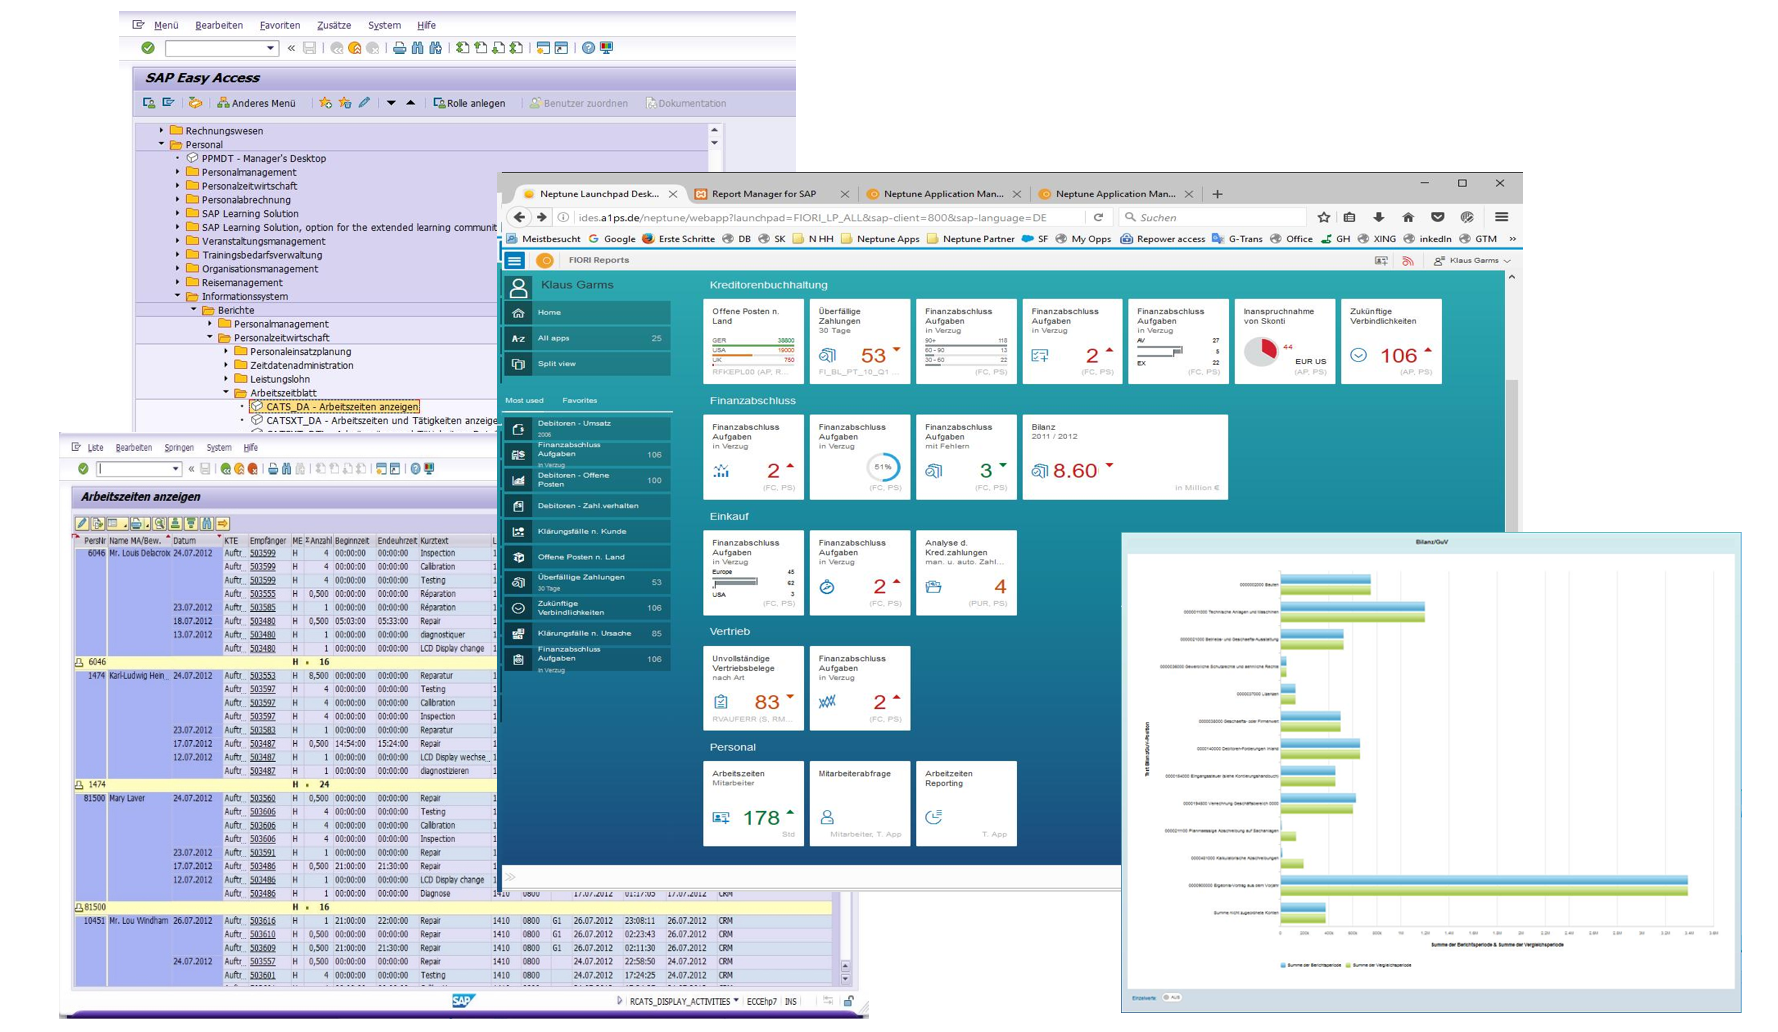This screenshot has height=1032, width=1778.
Task: Open the Springen menu in the Arbeitszeiten window
Action: coord(179,448)
